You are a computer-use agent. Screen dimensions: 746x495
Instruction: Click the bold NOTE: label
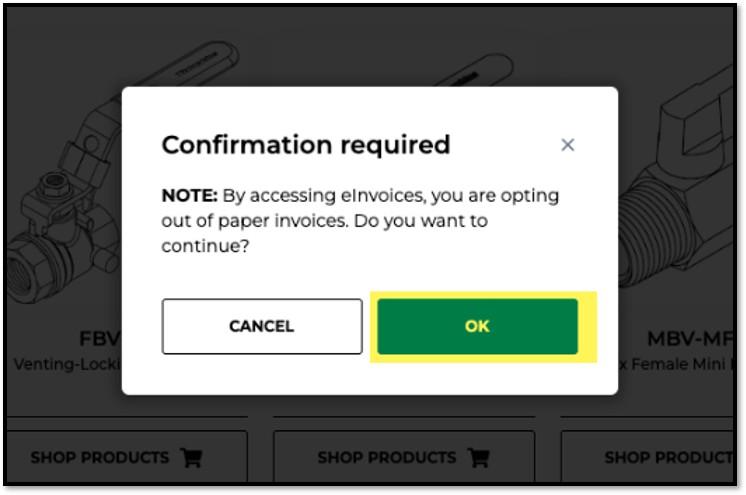click(x=190, y=195)
